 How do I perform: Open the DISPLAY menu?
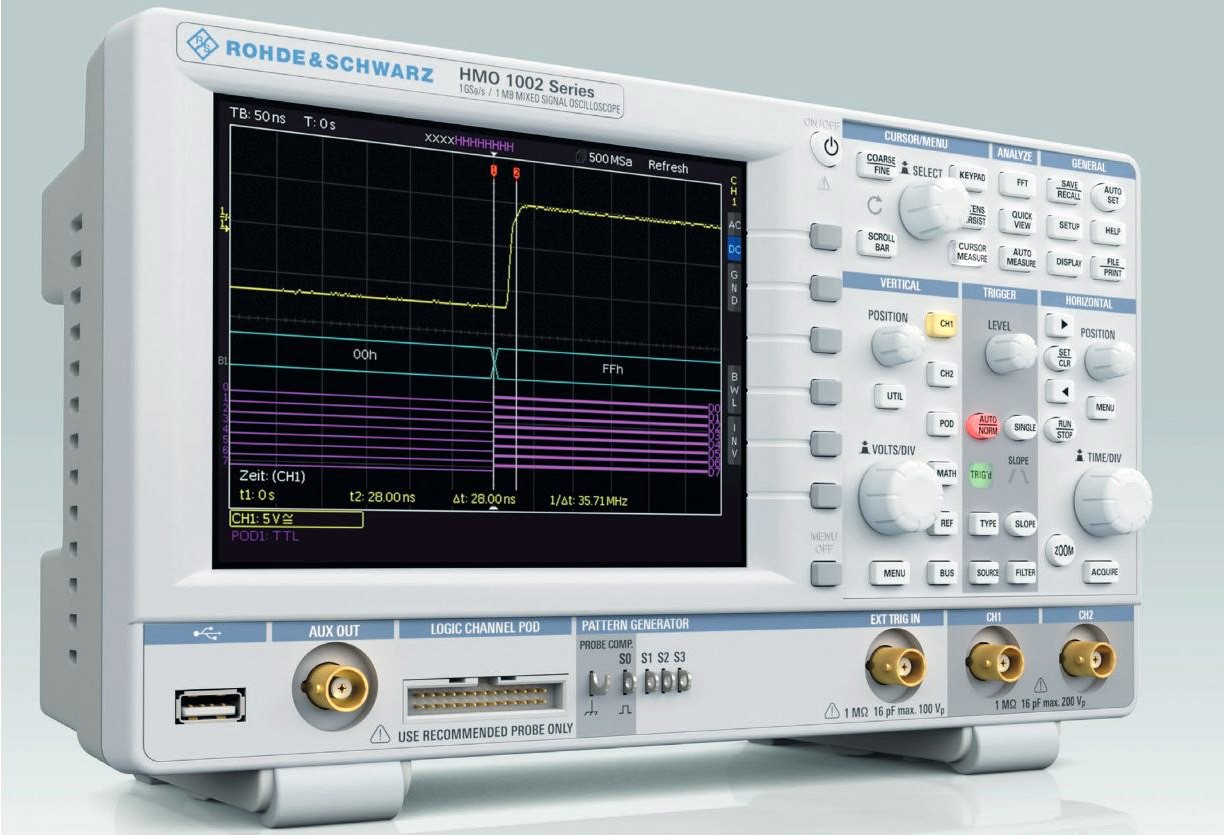click(x=1067, y=263)
